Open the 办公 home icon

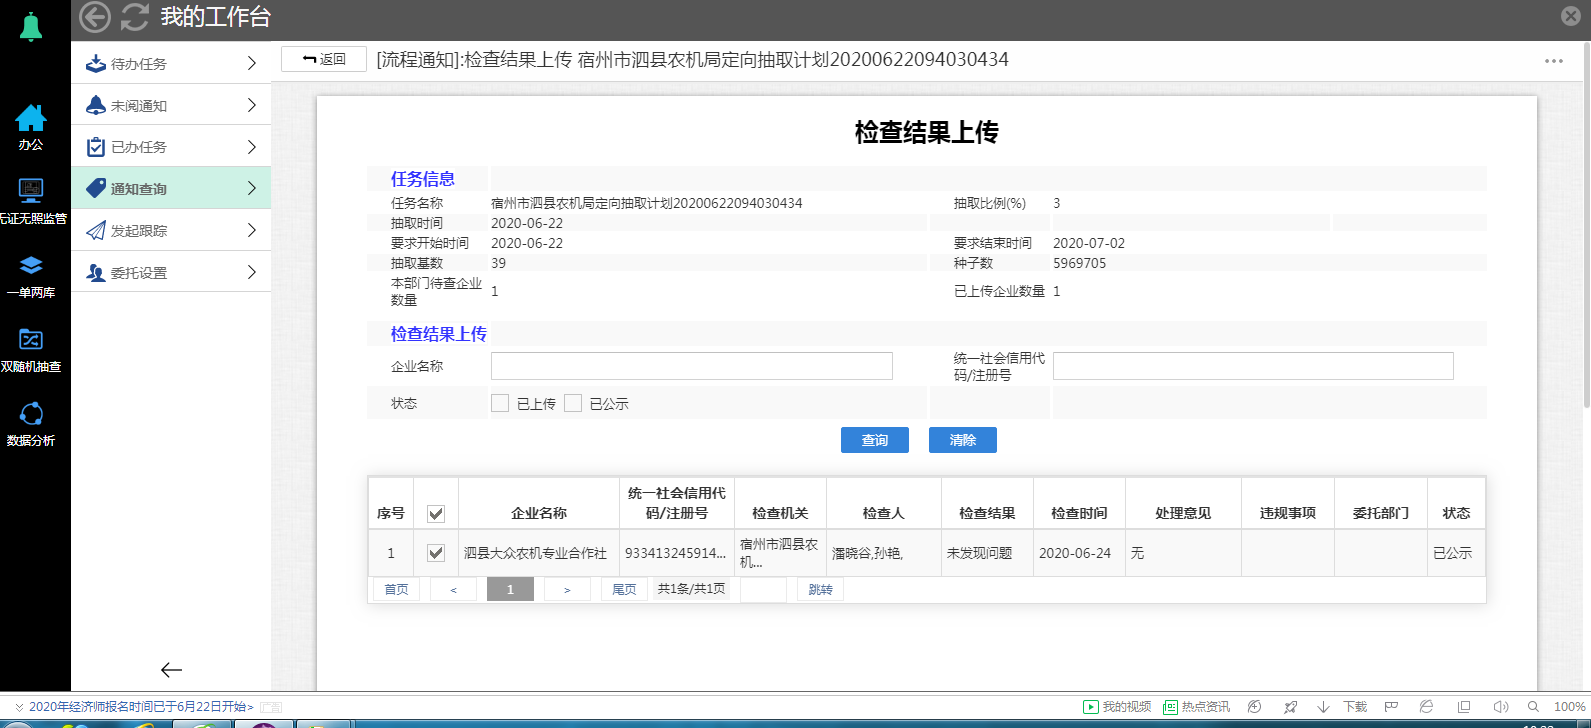(x=31, y=118)
